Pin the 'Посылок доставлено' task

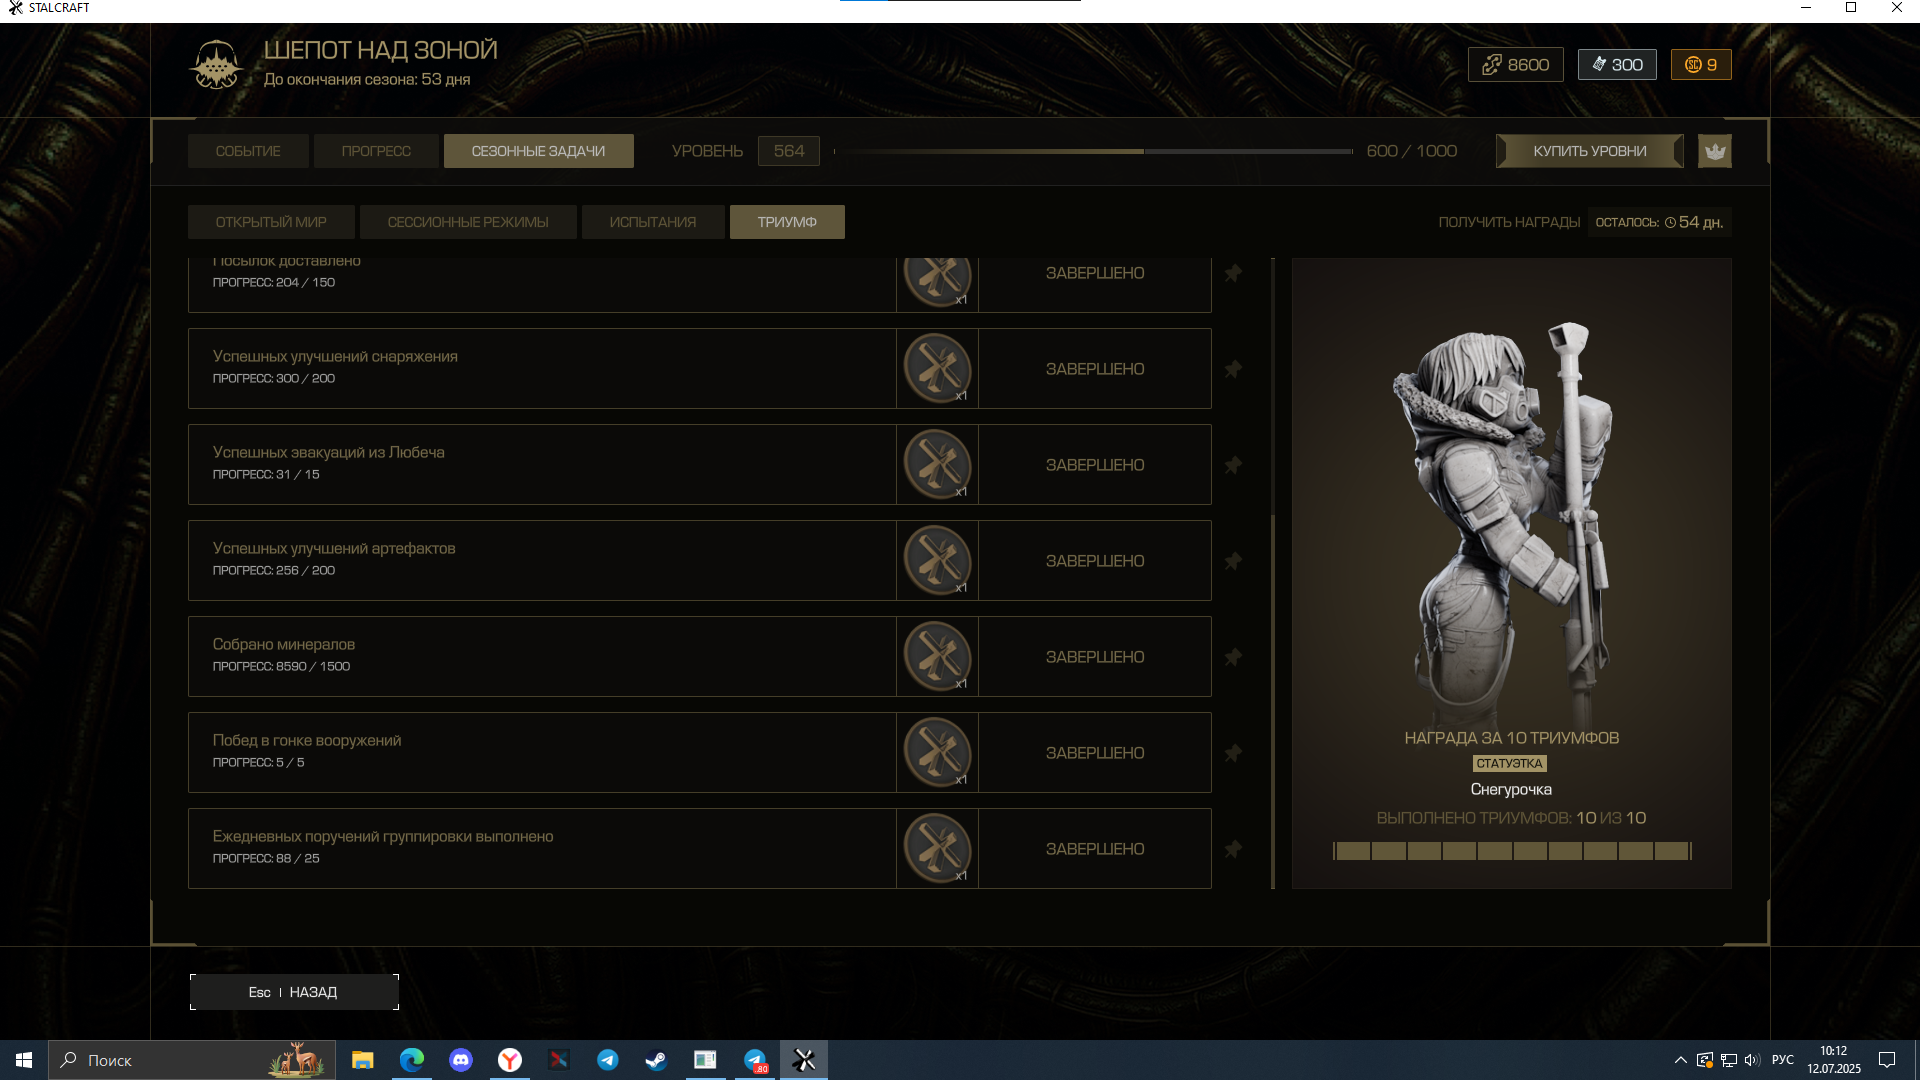pyautogui.click(x=1233, y=273)
